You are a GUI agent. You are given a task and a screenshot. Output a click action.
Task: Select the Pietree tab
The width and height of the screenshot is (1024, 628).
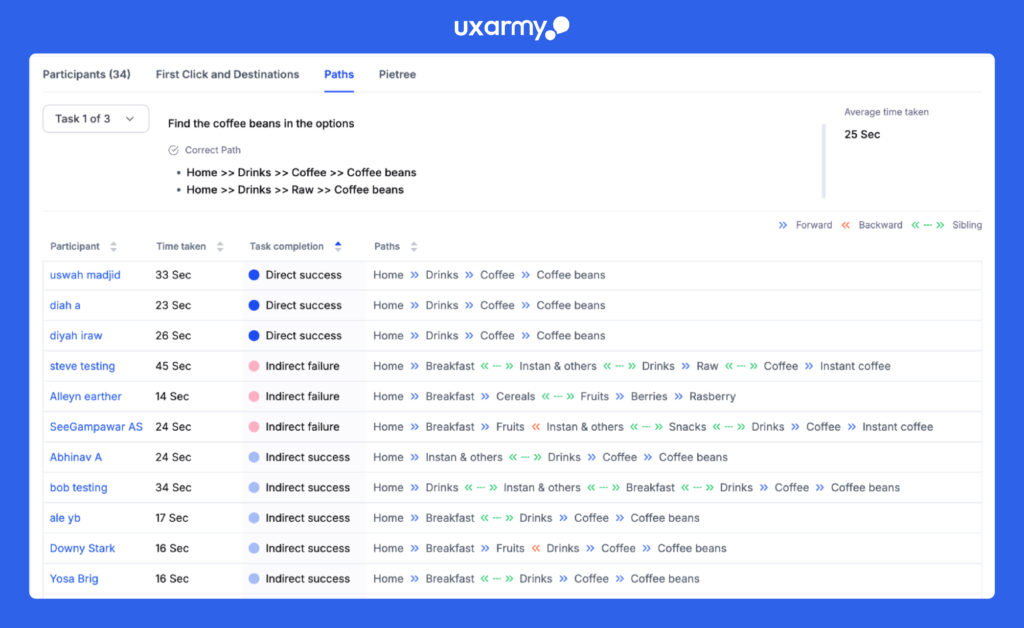click(397, 74)
